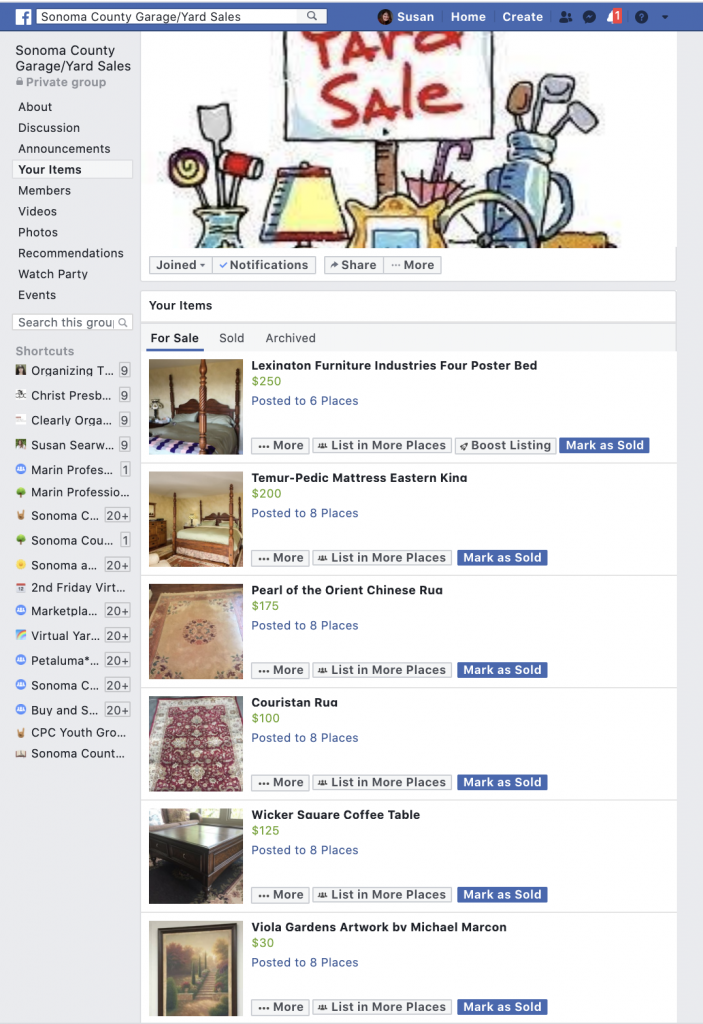Open the Messenger icon
Viewport: 703px width, 1024px height.
(589, 16)
